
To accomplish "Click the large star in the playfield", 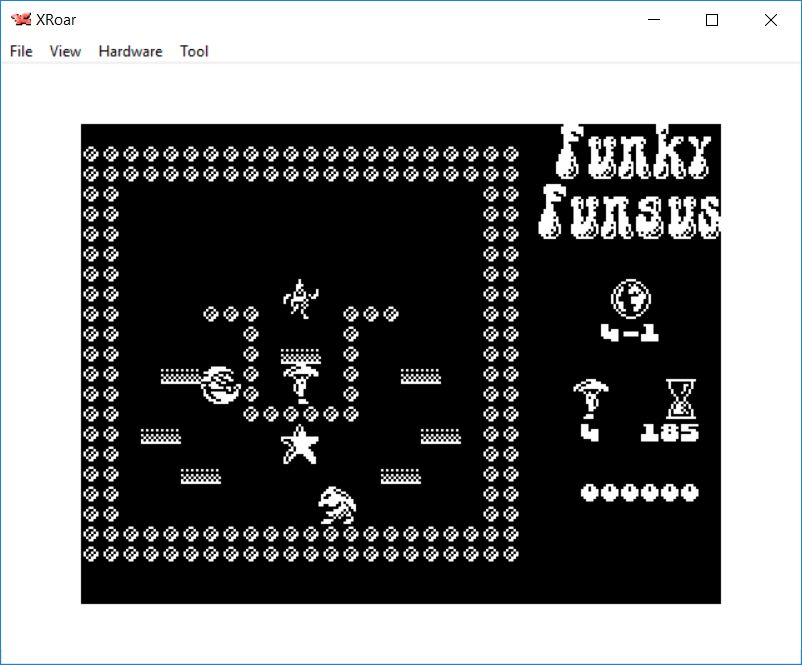I will click(x=299, y=444).
